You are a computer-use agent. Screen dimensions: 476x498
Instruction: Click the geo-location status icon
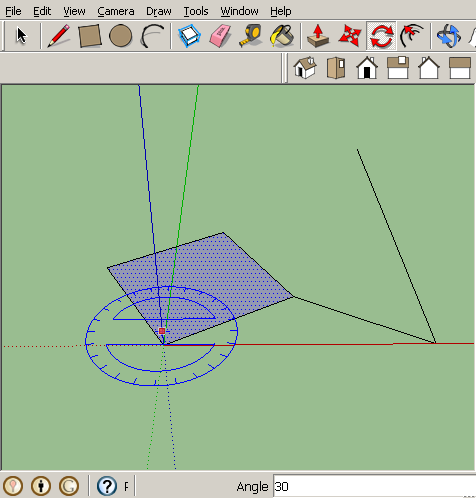tap(13, 486)
